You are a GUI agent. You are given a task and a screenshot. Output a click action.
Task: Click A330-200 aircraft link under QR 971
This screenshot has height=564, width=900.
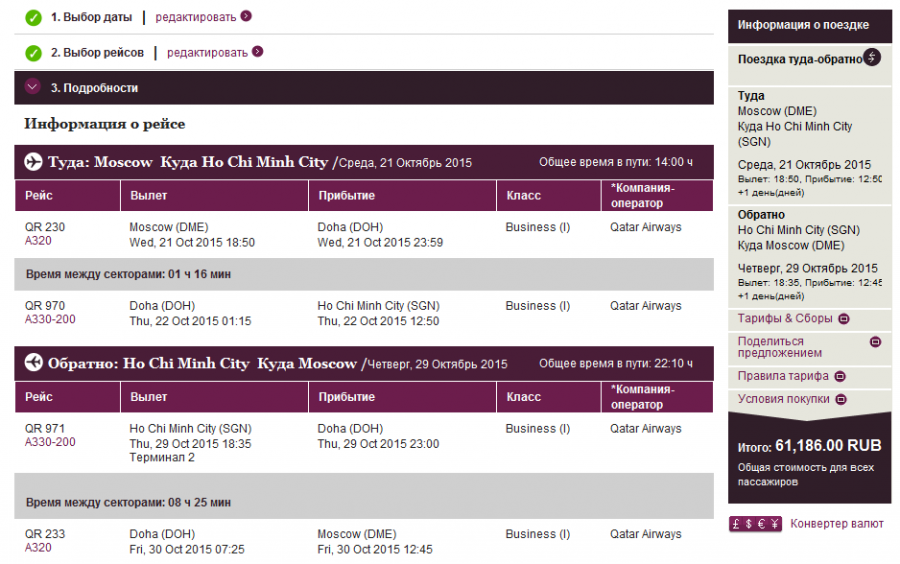coord(50,442)
